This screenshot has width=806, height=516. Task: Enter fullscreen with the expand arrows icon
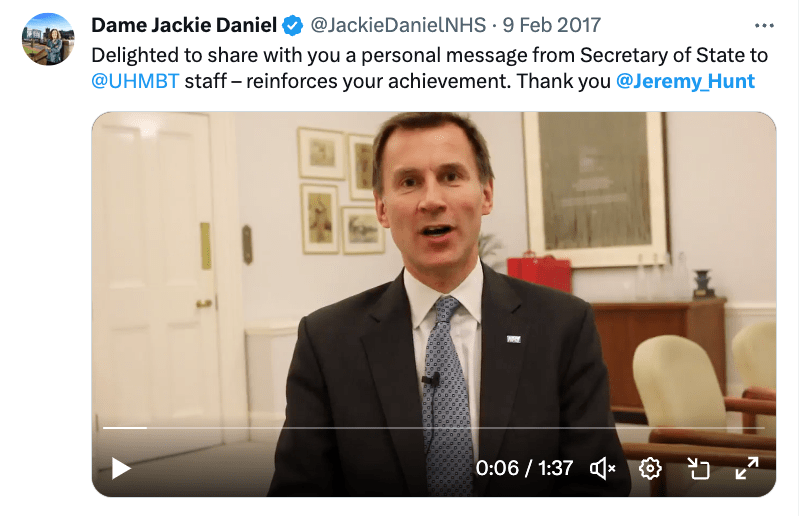pos(746,468)
